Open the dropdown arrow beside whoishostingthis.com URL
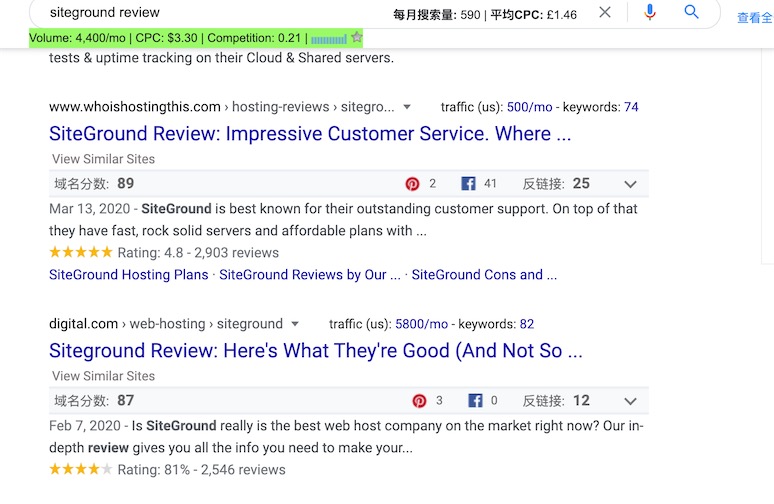The image size is (774, 504). [x=407, y=107]
